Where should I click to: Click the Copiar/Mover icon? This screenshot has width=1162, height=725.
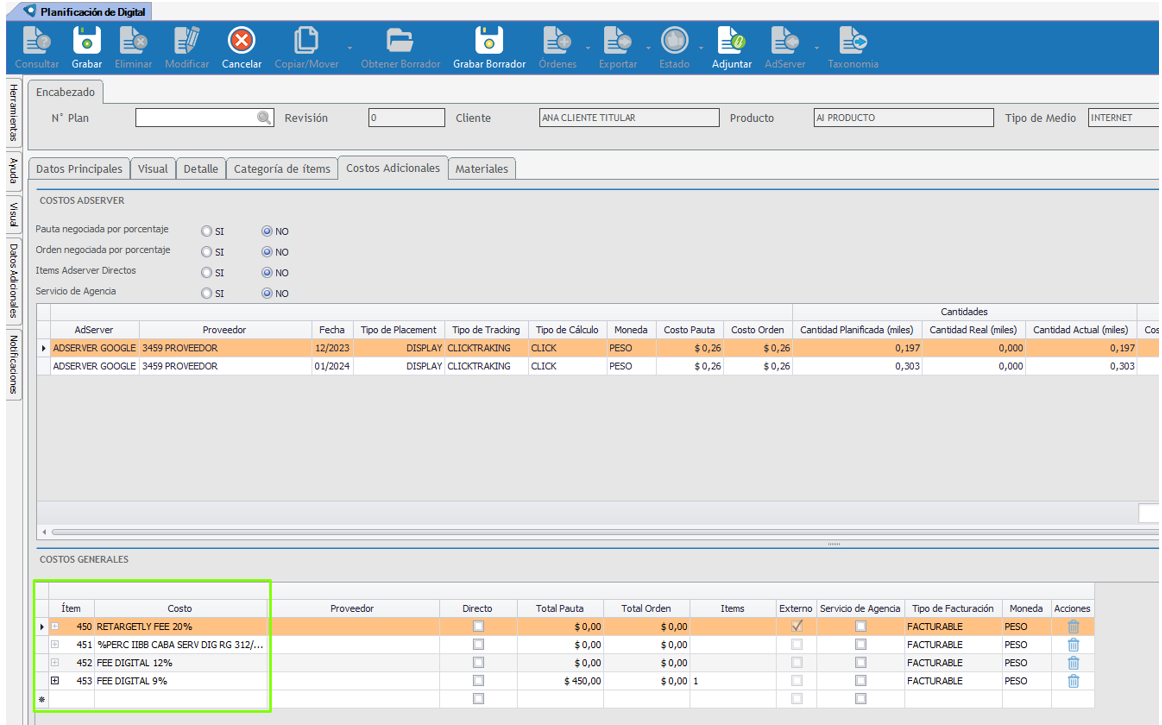(x=306, y=42)
